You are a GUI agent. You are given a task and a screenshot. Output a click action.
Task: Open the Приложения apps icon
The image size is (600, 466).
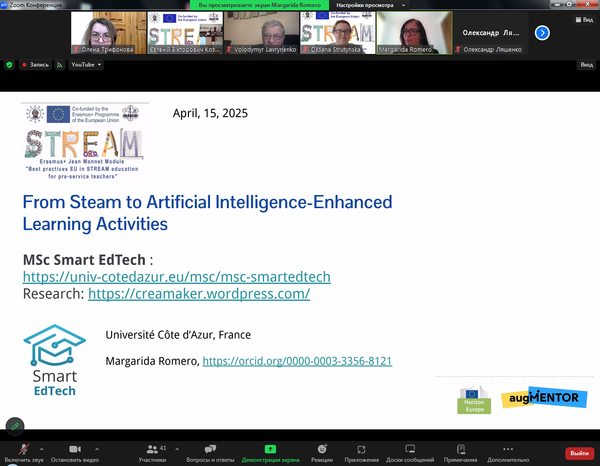point(362,449)
